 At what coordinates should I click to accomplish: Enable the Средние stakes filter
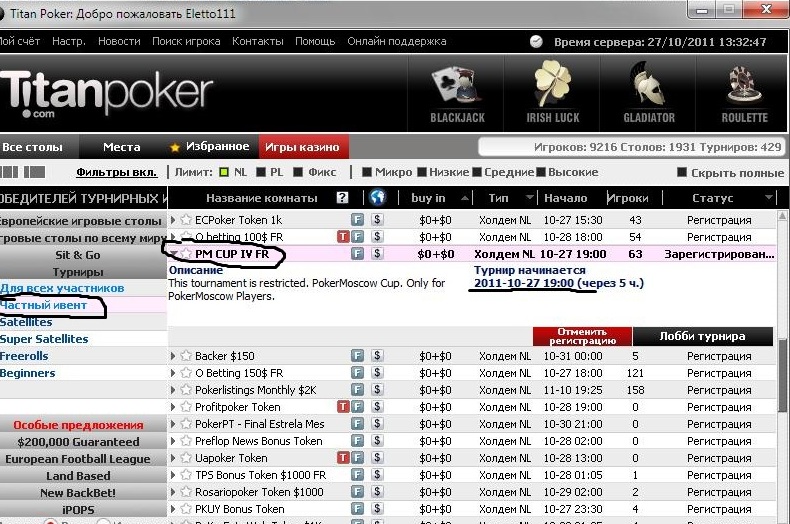tap(477, 172)
